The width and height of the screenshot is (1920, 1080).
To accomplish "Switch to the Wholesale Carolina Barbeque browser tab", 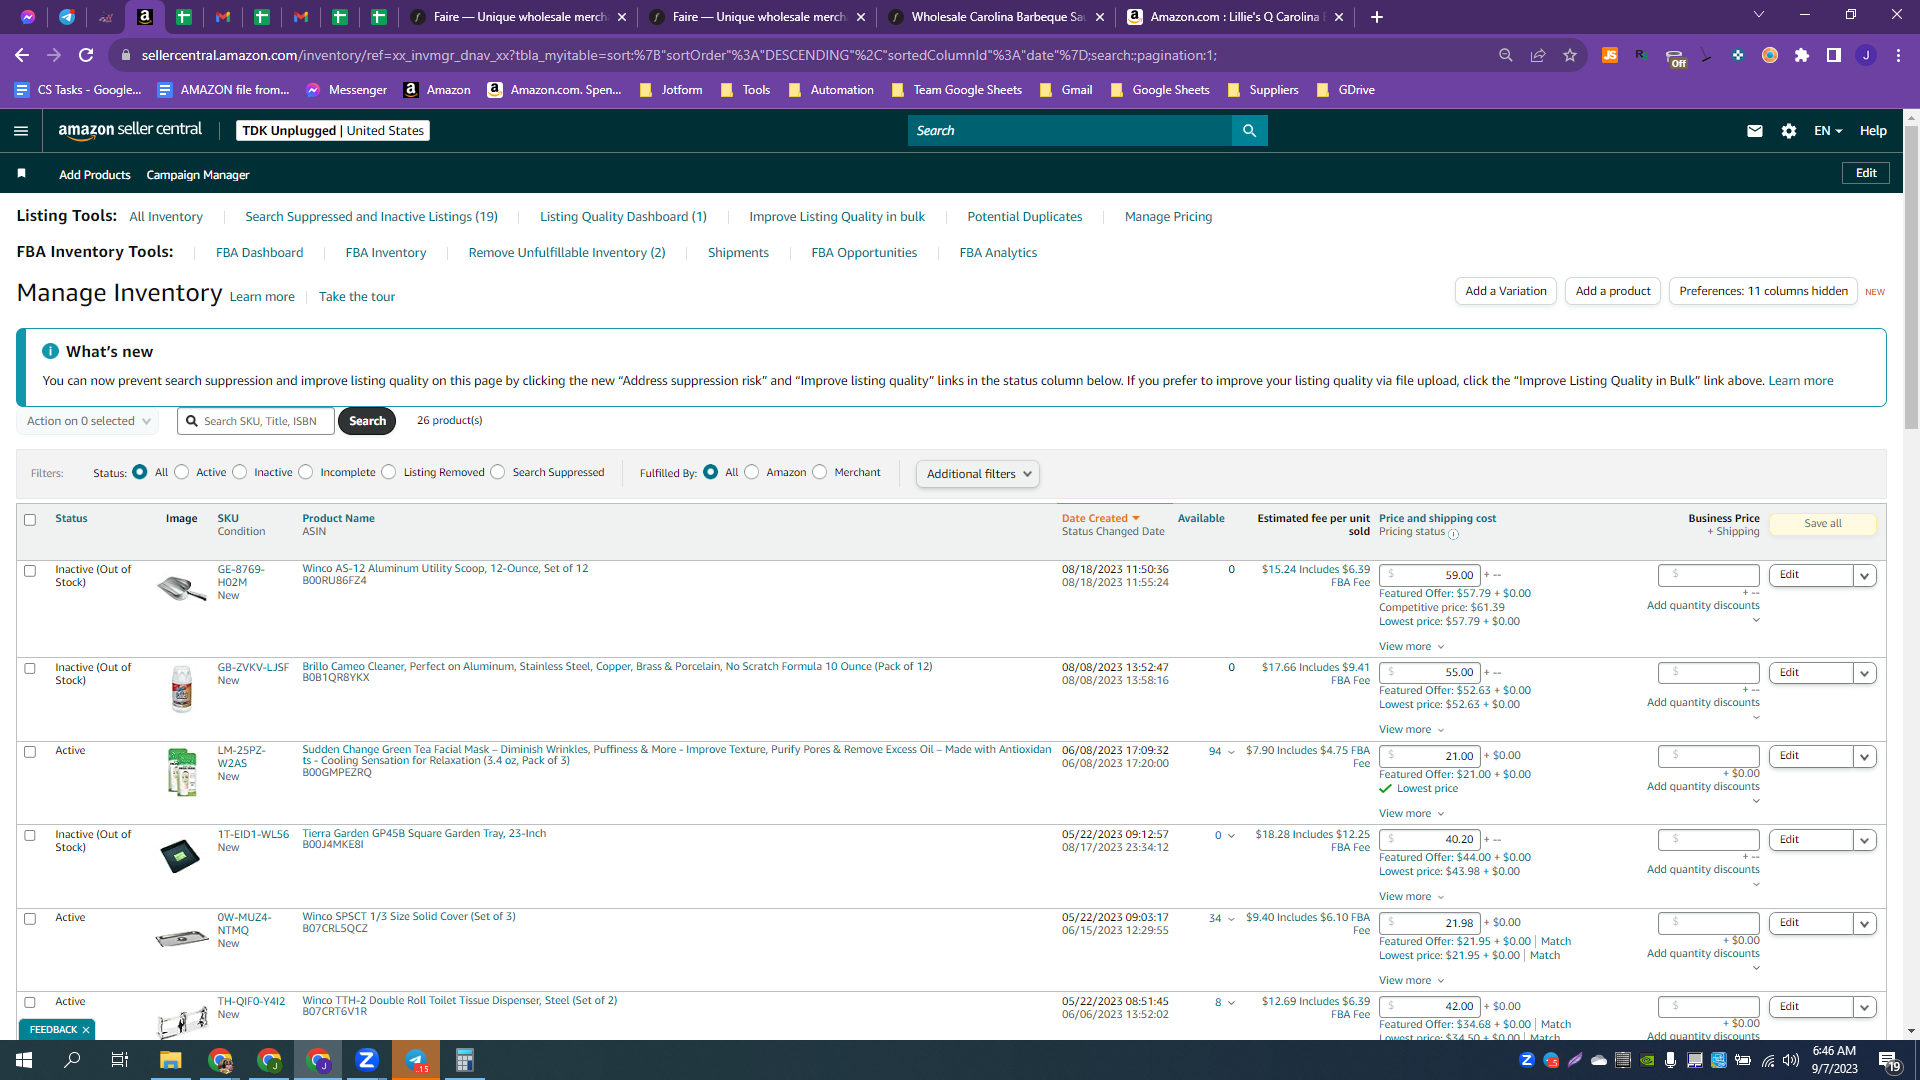I will (997, 17).
